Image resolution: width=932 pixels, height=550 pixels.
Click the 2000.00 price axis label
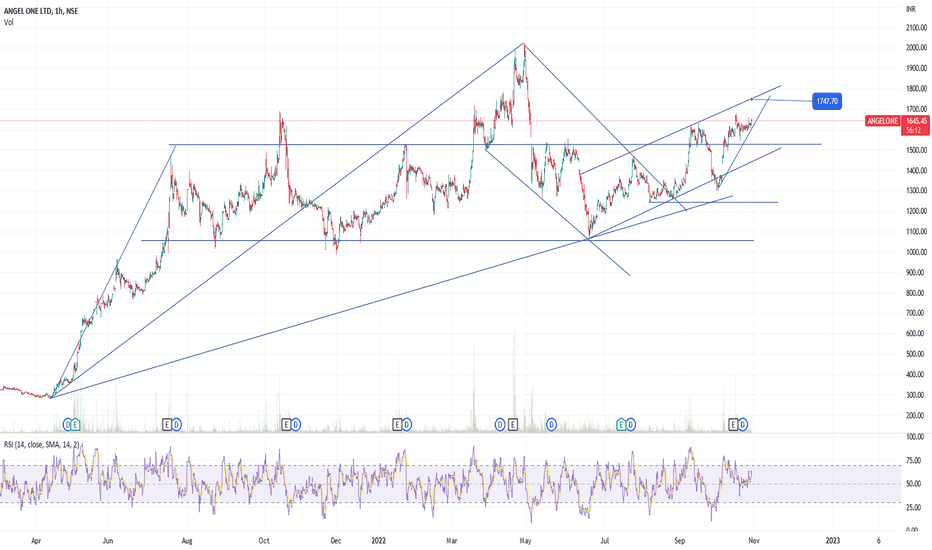tap(916, 48)
